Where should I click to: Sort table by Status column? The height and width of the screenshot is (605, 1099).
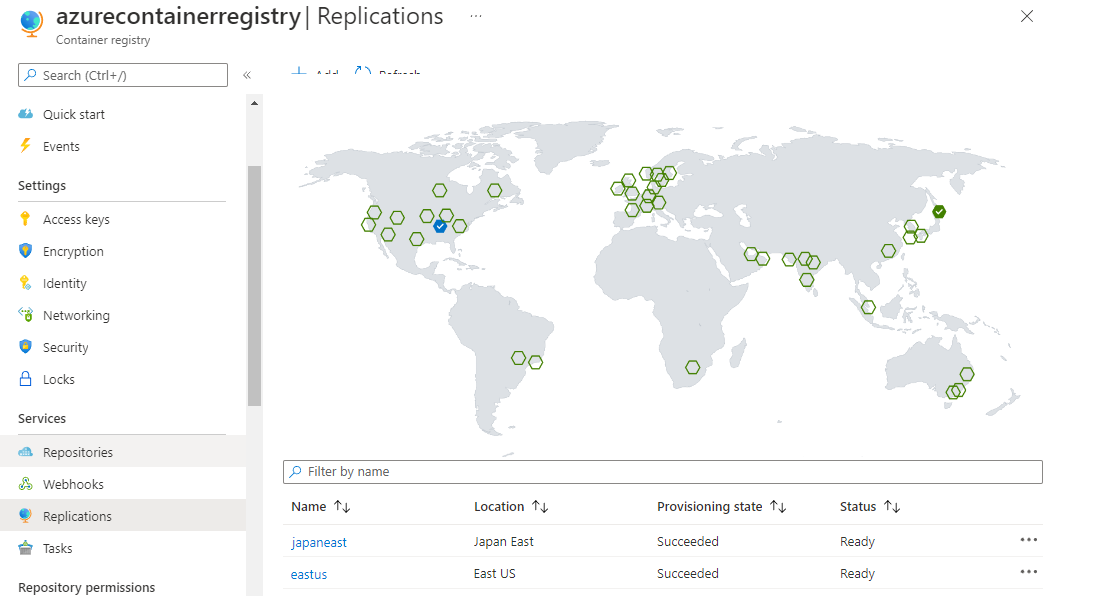(x=870, y=507)
